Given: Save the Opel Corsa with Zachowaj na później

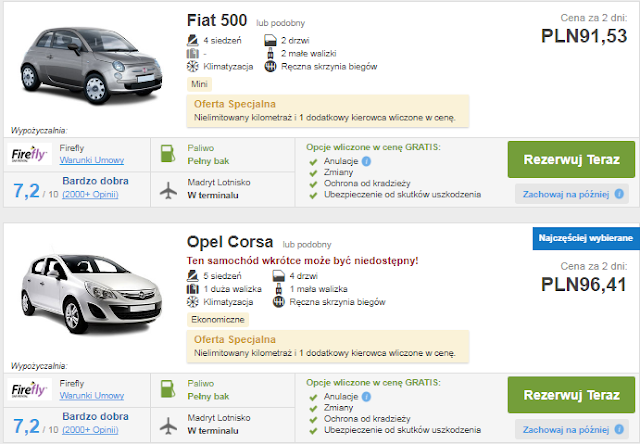Looking at the screenshot, I should [x=563, y=428].
